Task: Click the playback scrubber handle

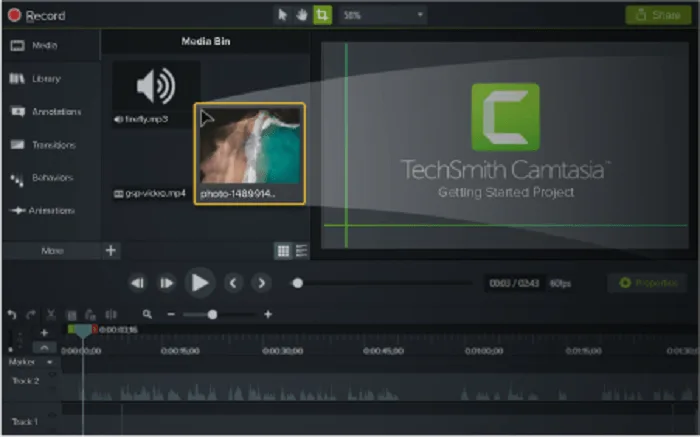Action: (x=298, y=283)
